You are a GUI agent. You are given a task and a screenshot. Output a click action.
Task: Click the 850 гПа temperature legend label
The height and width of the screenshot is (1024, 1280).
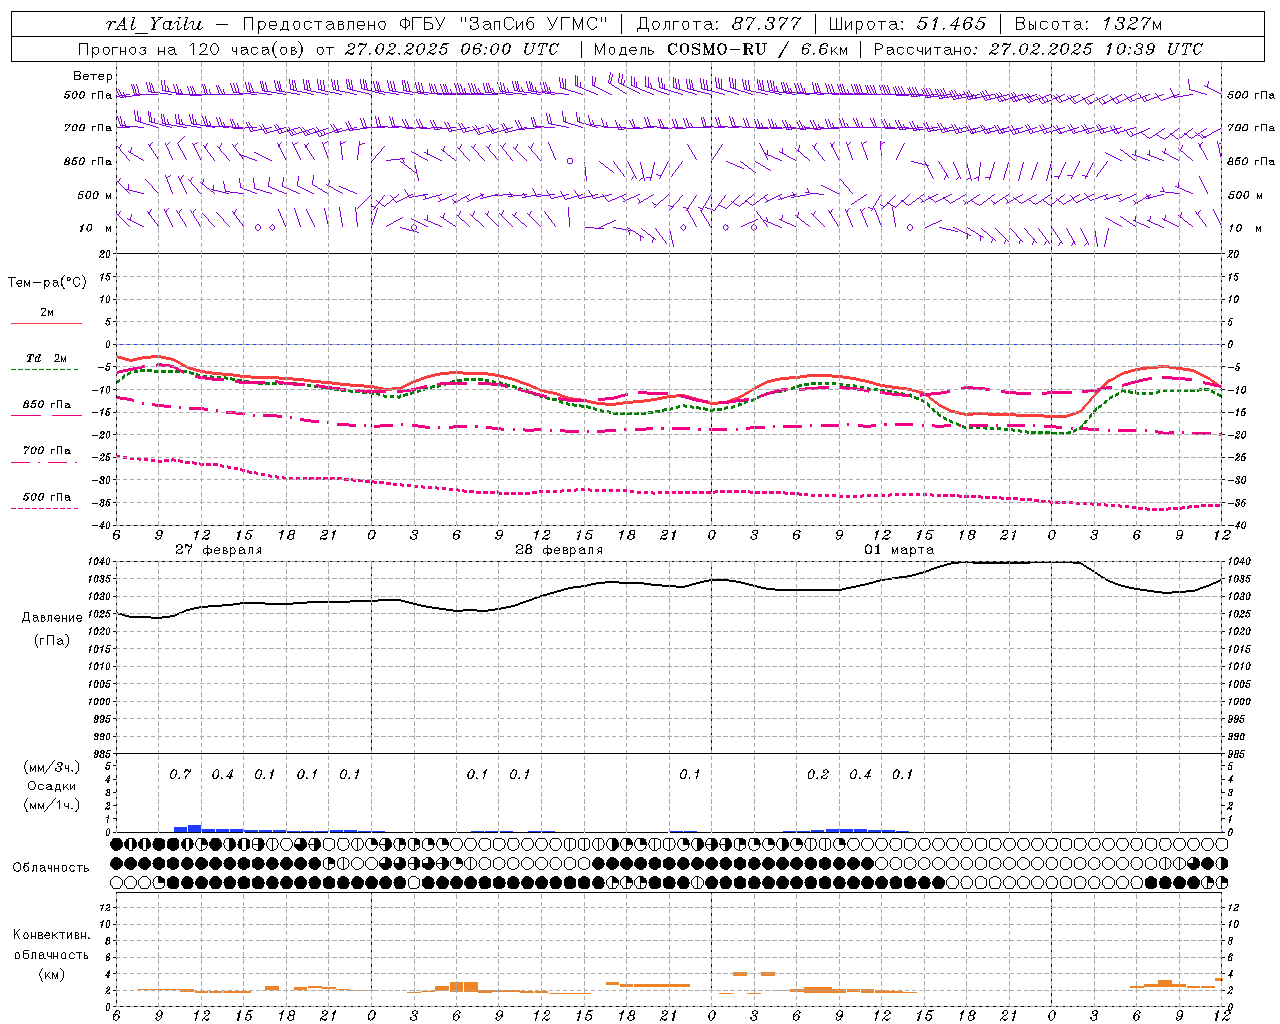[x=46, y=404]
